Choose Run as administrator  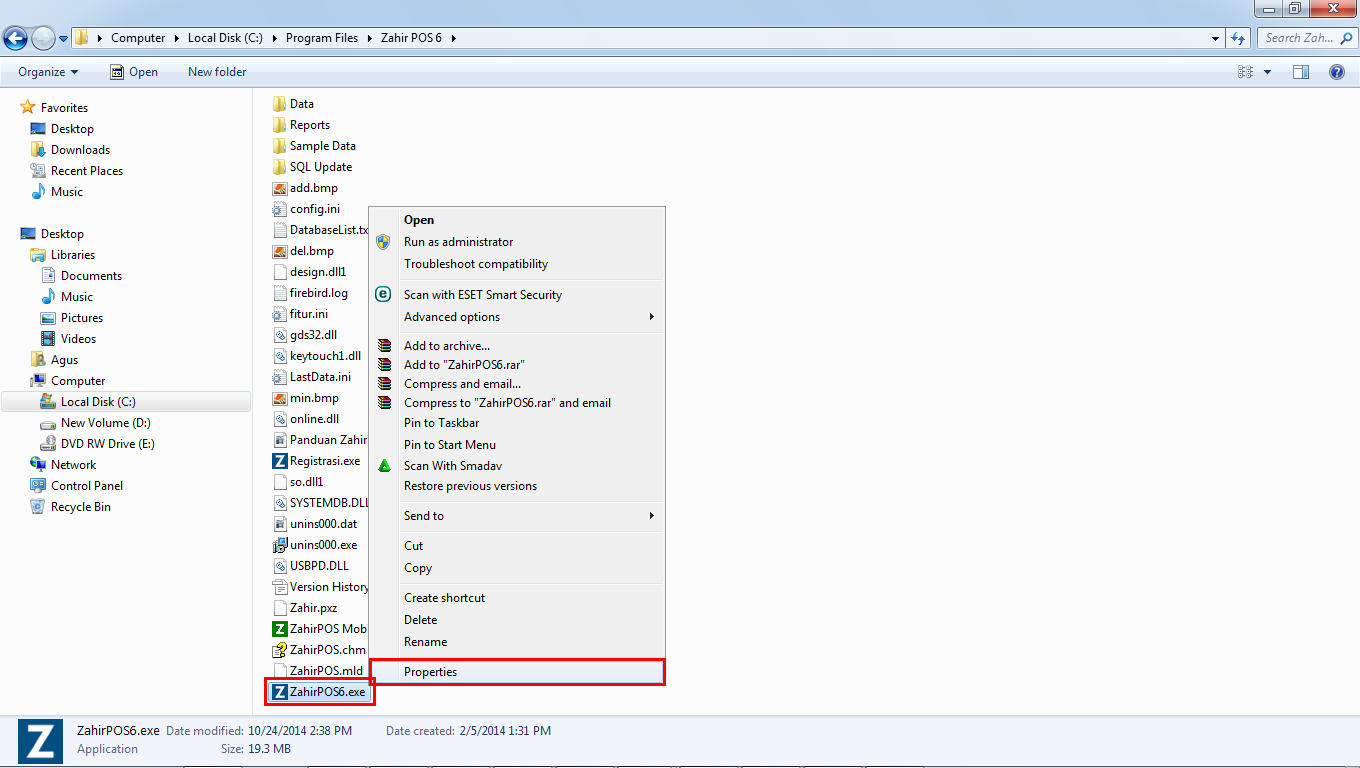(x=517, y=242)
